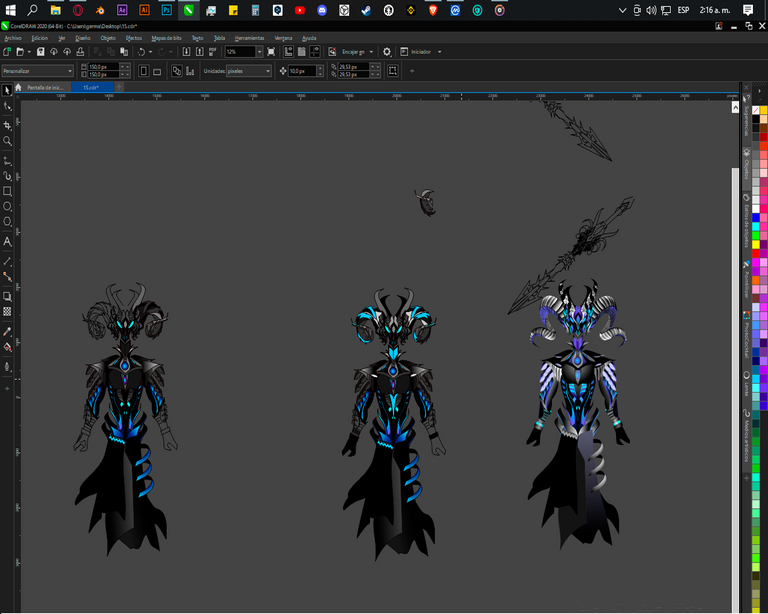768x614 pixels.
Task: Click the Undo arrow icon
Action: (141, 51)
